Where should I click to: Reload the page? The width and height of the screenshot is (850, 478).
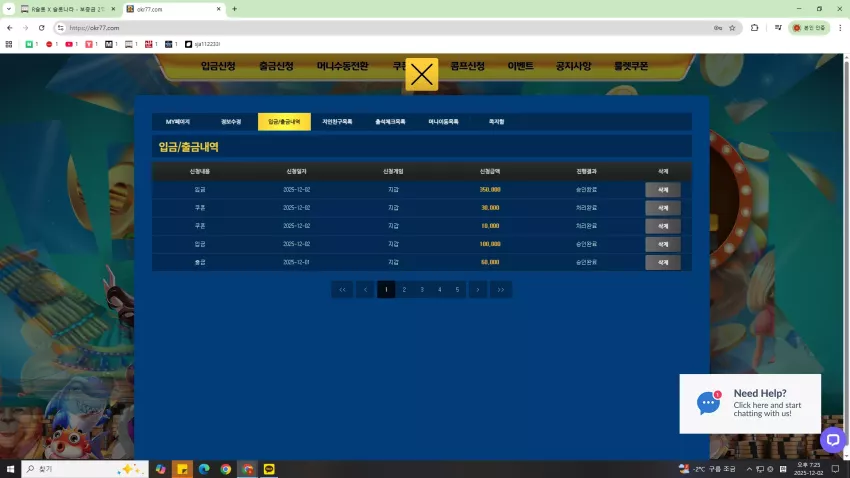click(x=41, y=28)
